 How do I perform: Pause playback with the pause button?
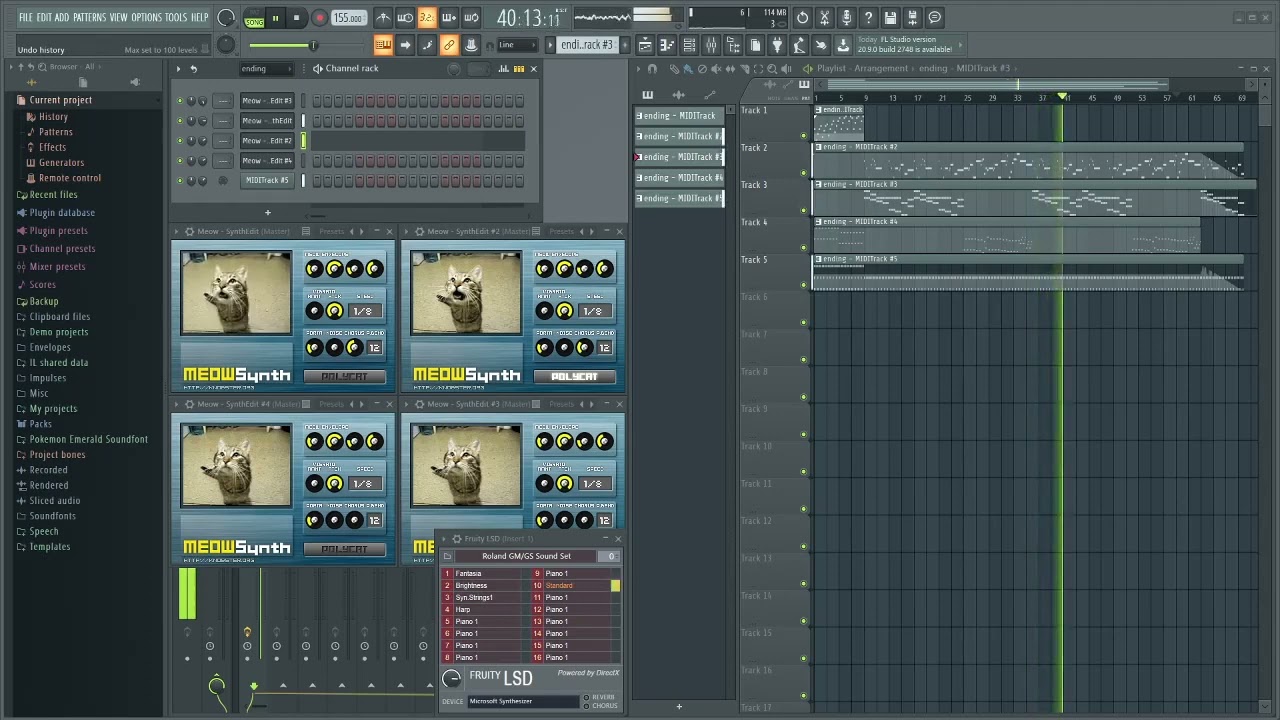click(x=275, y=18)
